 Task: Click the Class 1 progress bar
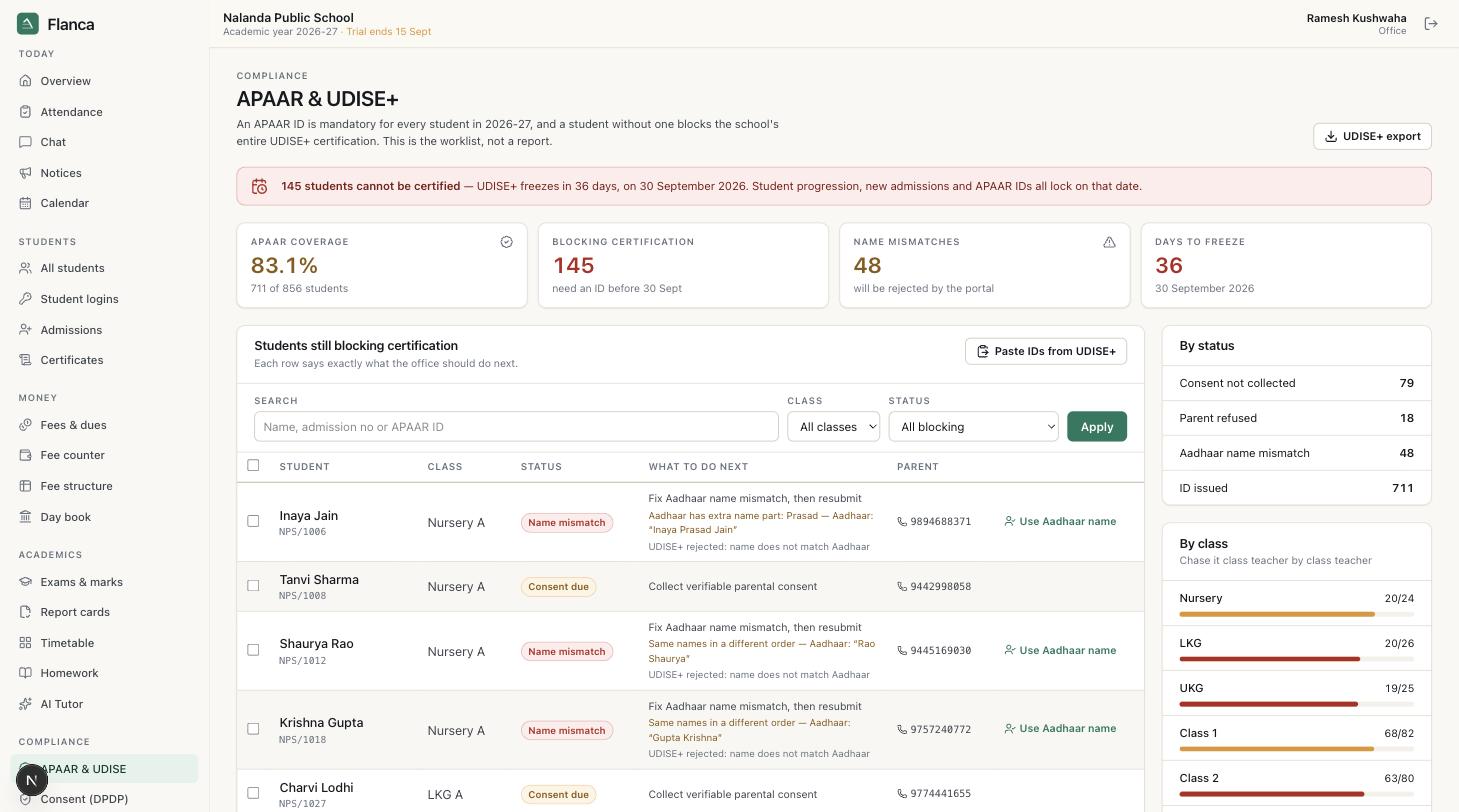1296,749
